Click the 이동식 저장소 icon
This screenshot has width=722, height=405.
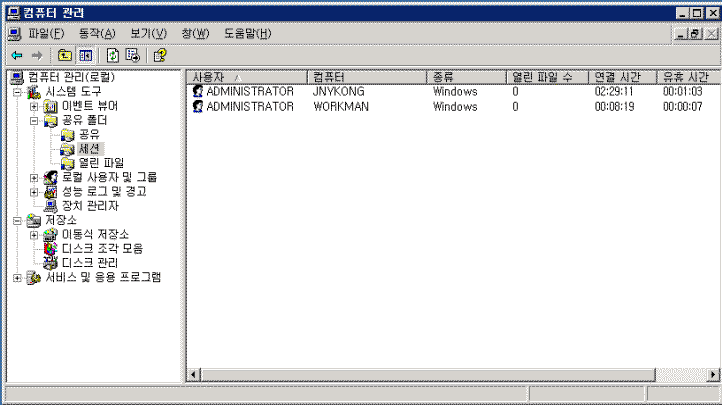(x=50, y=235)
